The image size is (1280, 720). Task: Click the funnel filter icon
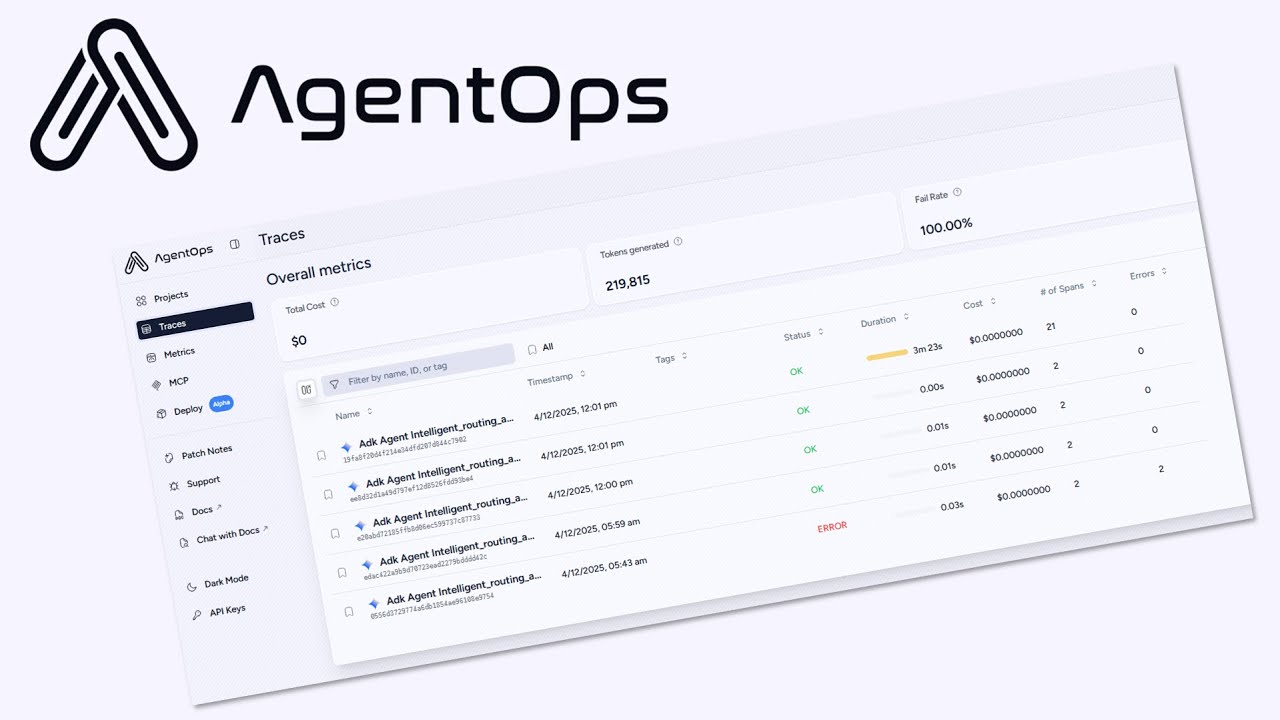click(334, 383)
